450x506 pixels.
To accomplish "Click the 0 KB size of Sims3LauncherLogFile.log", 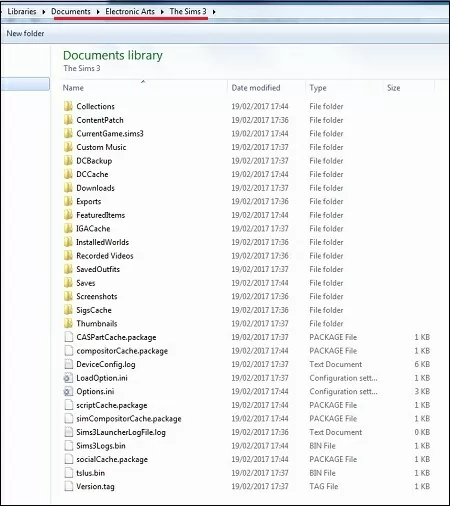I will click(422, 432).
